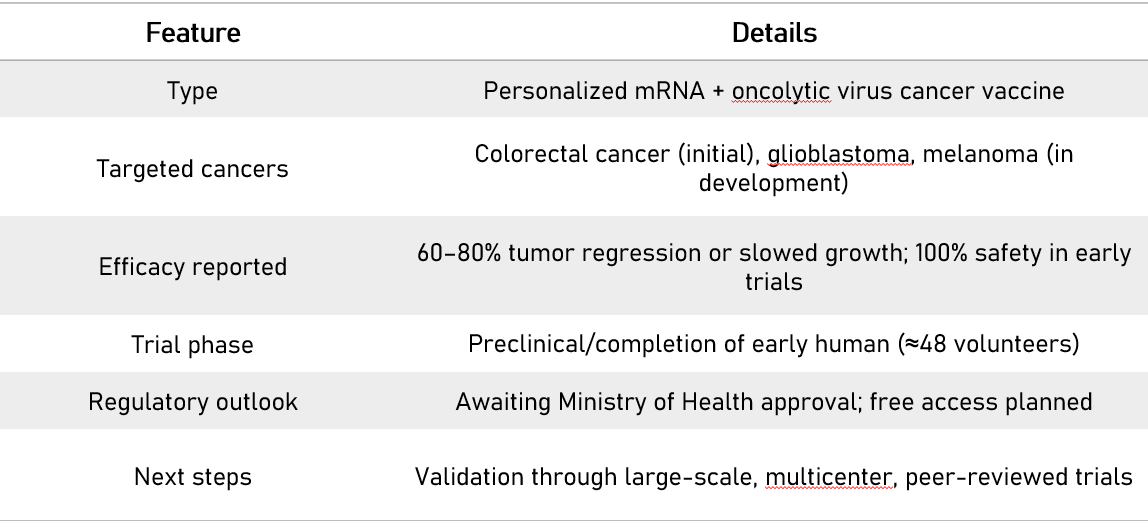The height and width of the screenshot is (521, 1148).
Task: Click the word 'trials' under efficacy details
Action: coord(774,282)
